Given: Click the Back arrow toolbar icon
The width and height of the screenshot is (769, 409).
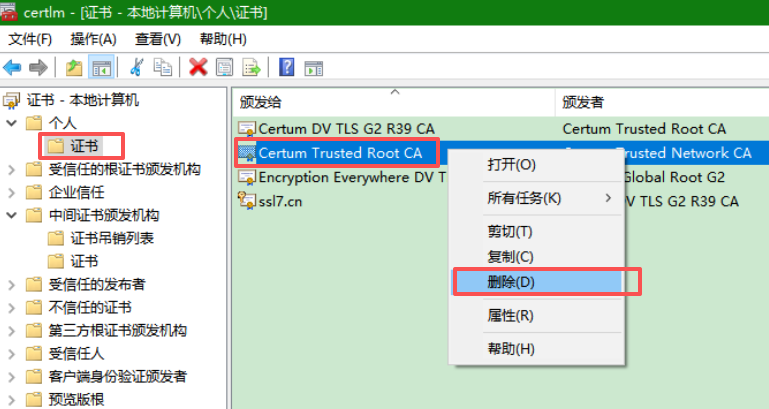Looking at the screenshot, I should 13,67.
